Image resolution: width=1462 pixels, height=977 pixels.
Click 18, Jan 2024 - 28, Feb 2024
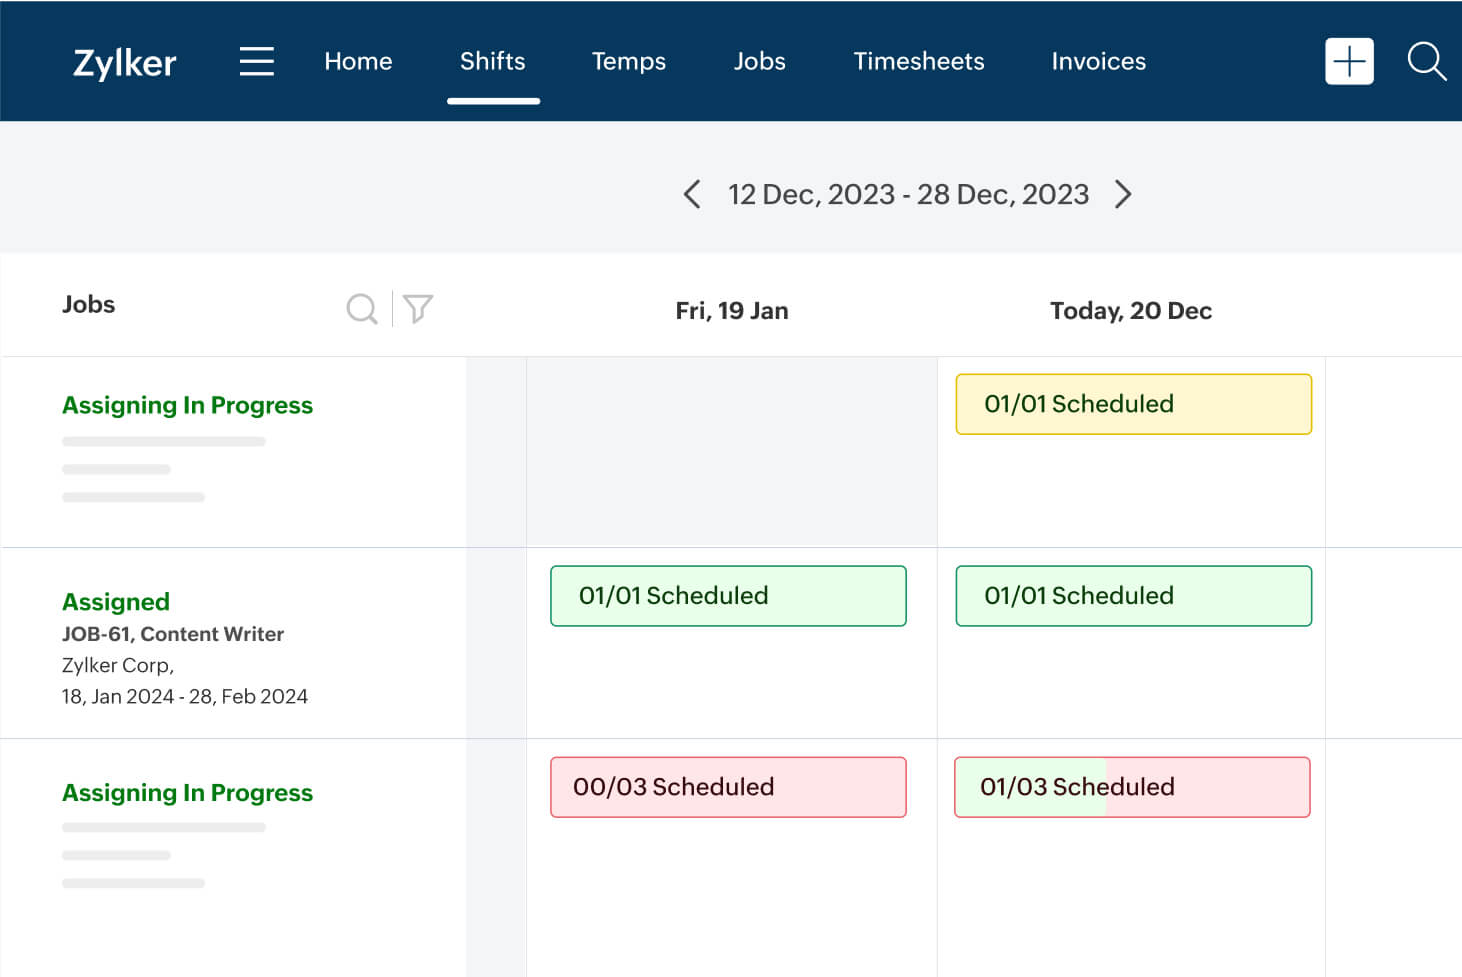pyautogui.click(x=185, y=696)
